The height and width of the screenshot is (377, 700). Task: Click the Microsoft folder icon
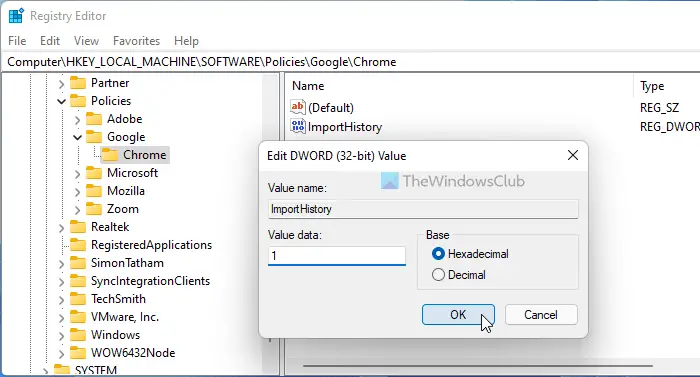click(94, 173)
